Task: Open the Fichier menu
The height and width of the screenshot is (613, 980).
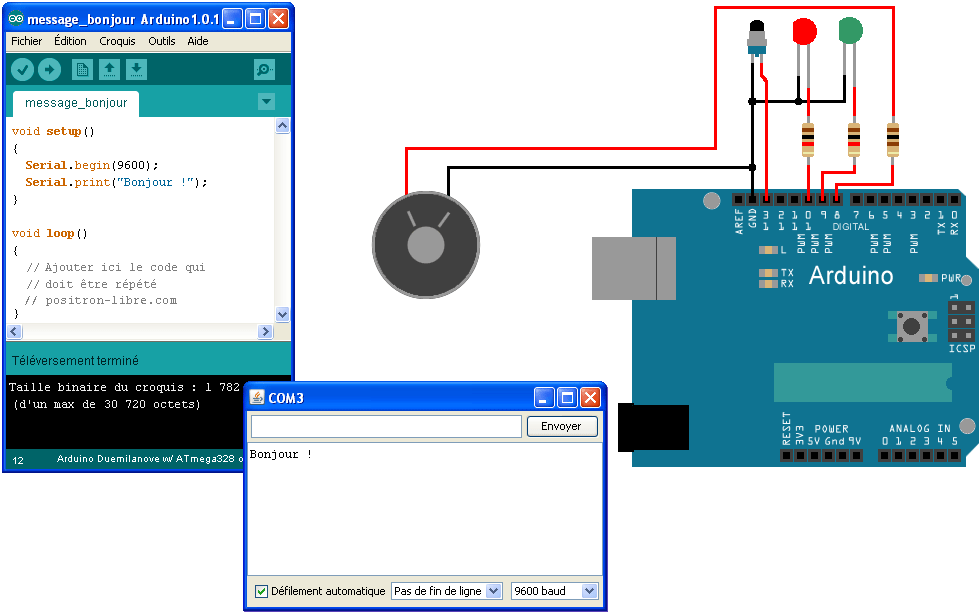Action: (27, 41)
